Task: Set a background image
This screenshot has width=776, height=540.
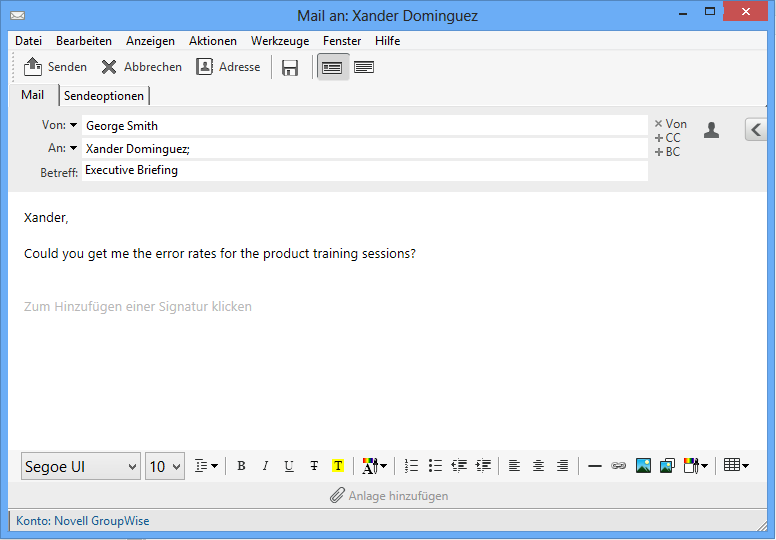Action: 667,466
